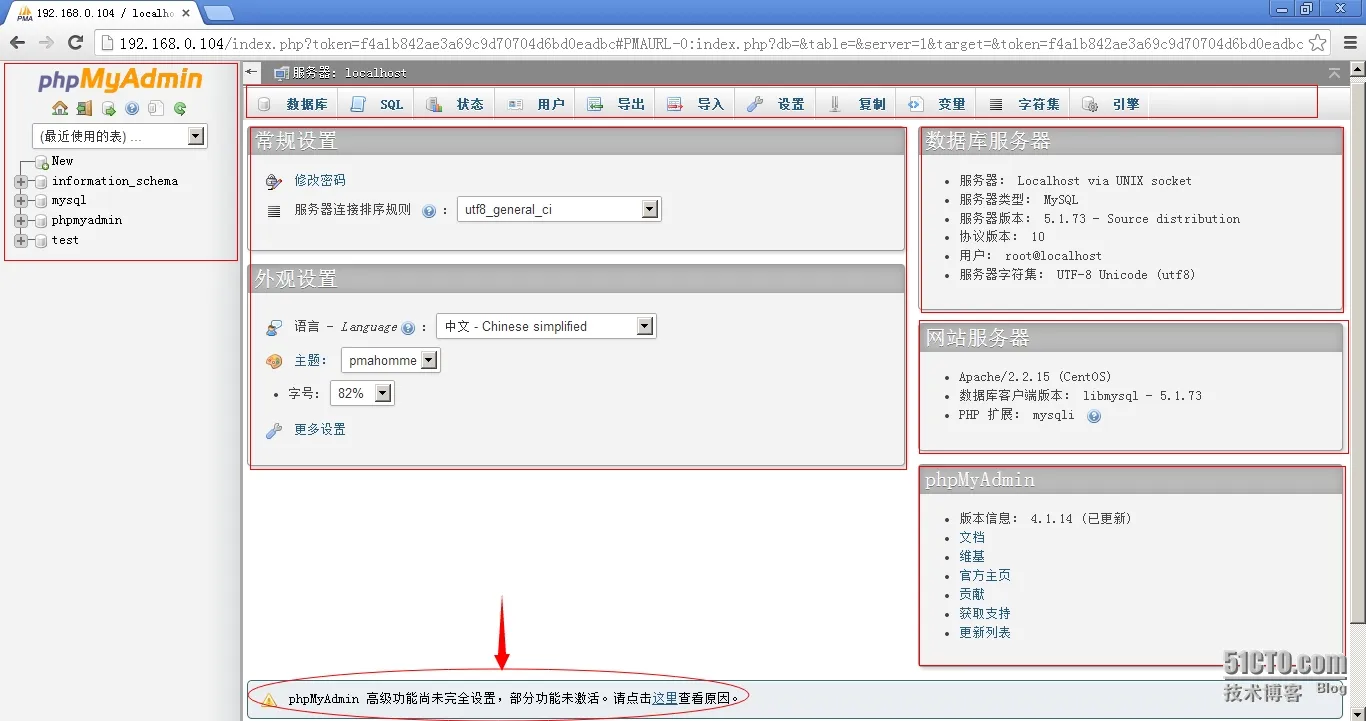
Task: Switch to the 导出 tab
Action: pos(616,104)
